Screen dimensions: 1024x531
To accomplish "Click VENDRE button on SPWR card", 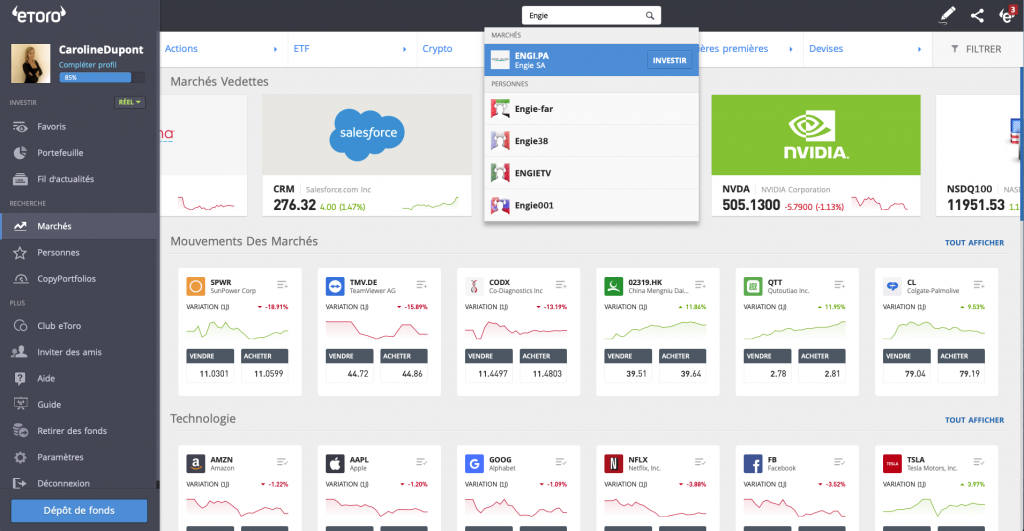I will pyautogui.click(x=210, y=356).
